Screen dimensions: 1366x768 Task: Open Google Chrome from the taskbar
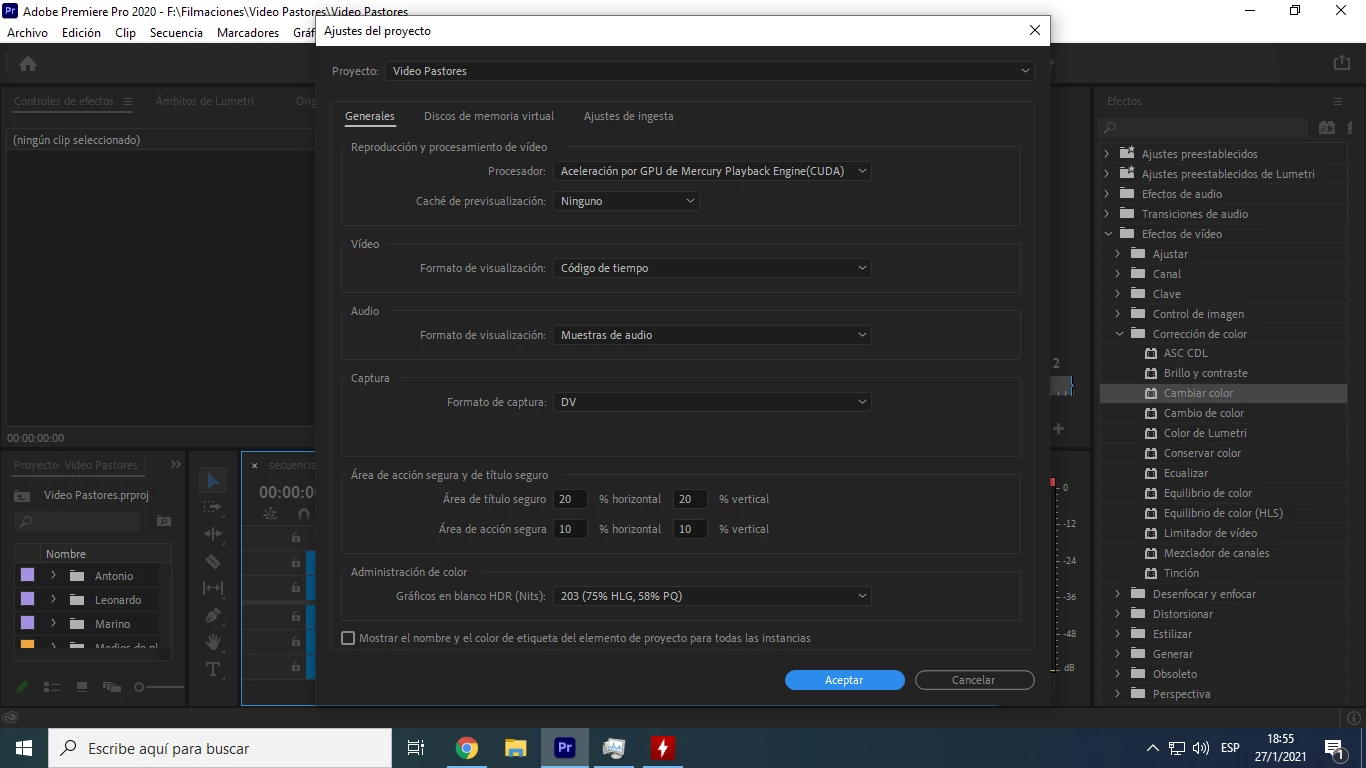click(x=467, y=748)
